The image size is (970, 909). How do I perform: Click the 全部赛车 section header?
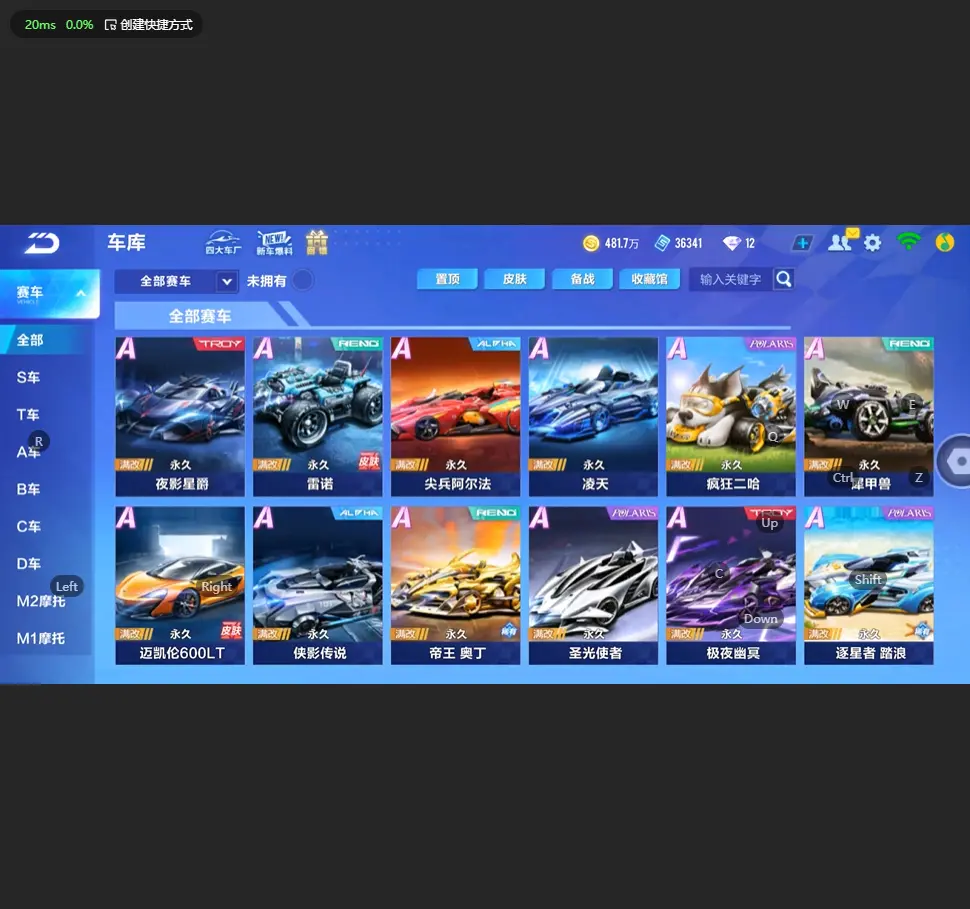click(201, 316)
